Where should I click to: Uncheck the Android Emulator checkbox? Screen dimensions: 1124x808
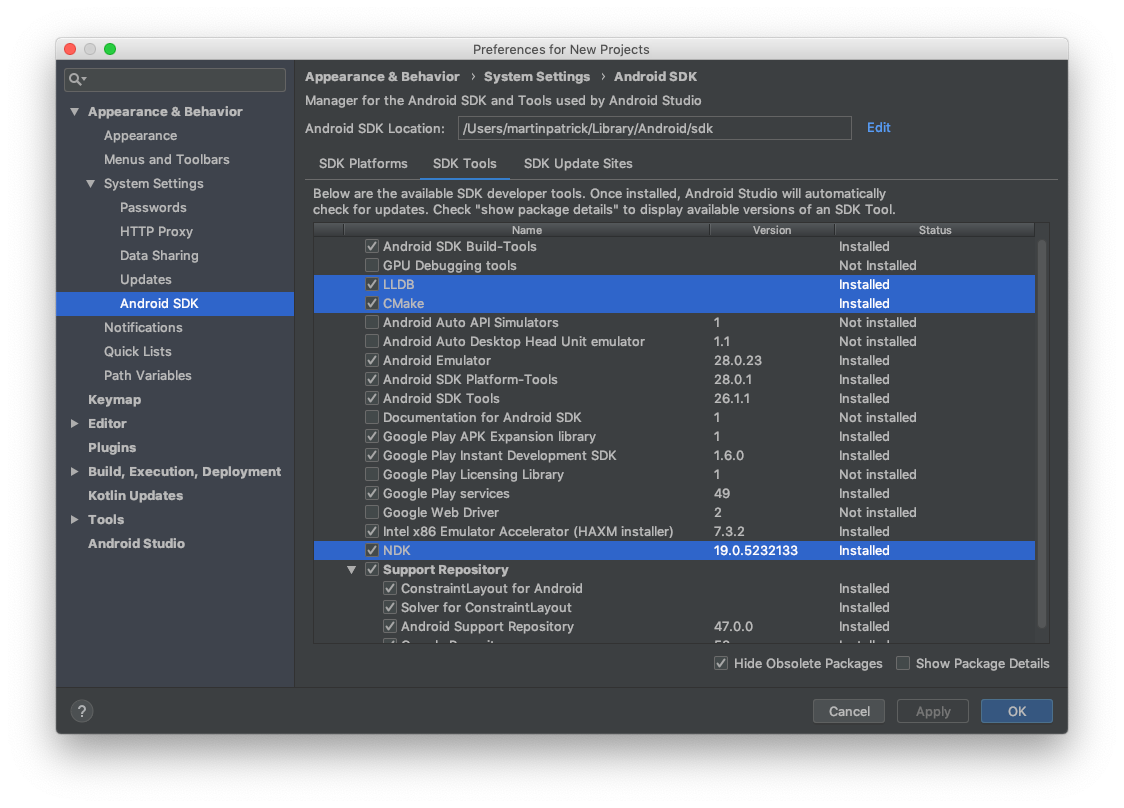[371, 360]
